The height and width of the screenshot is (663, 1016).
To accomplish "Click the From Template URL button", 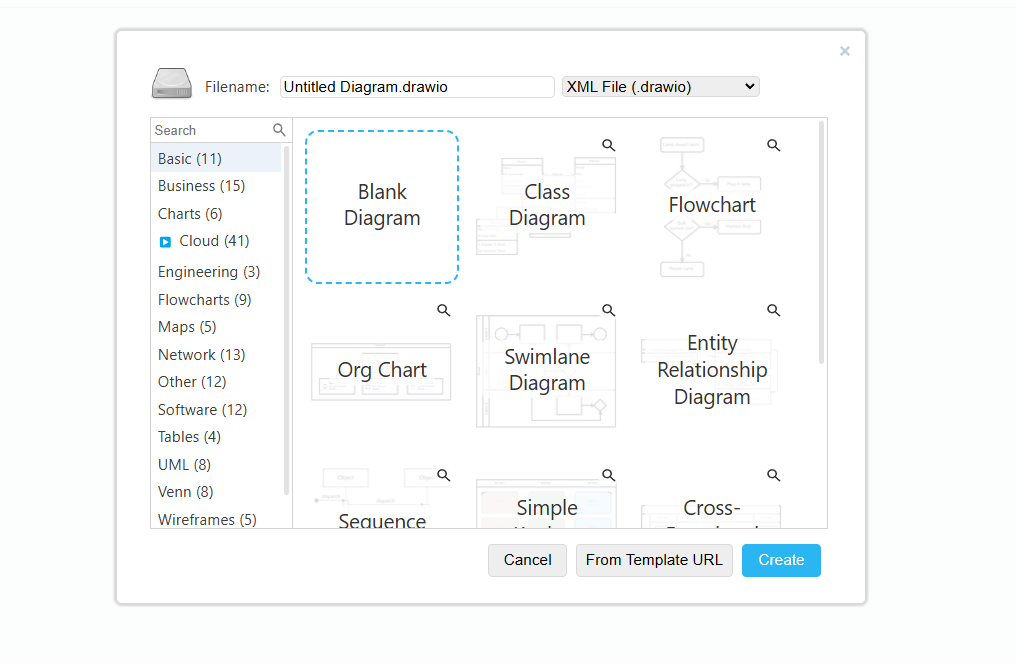I will pos(654,560).
